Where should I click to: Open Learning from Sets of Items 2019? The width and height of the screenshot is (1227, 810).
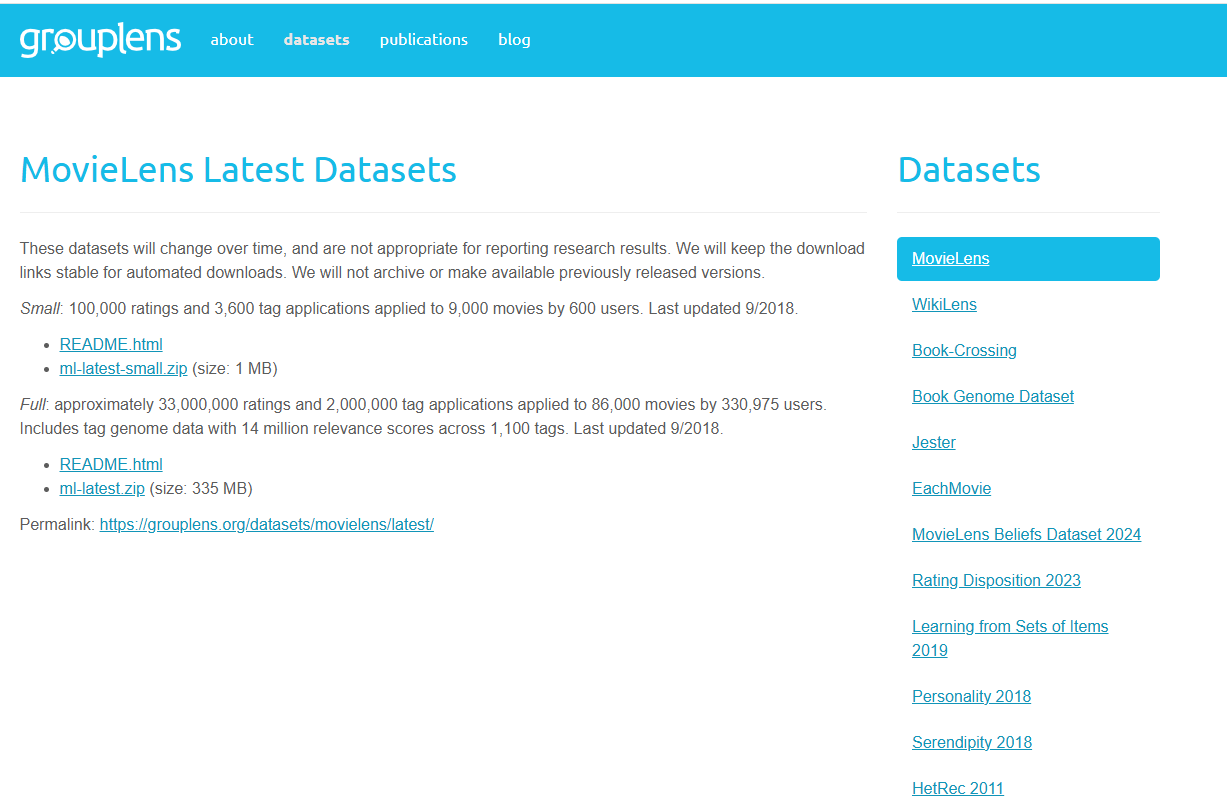(1010, 638)
